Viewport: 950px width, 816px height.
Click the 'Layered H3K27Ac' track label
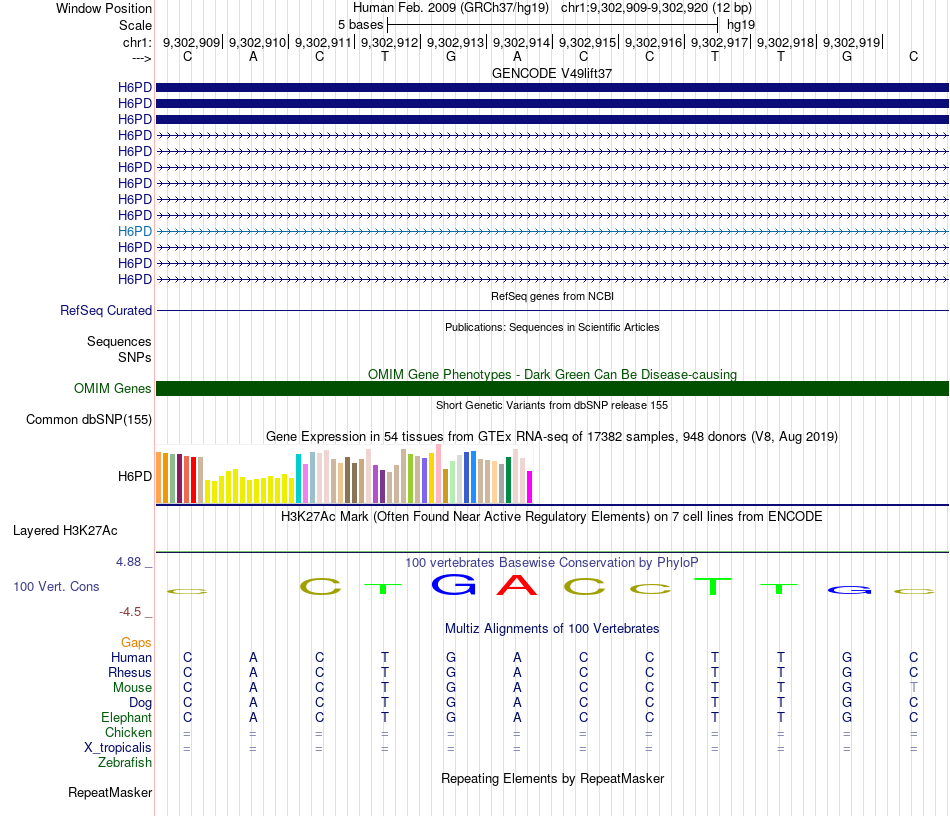coord(65,531)
